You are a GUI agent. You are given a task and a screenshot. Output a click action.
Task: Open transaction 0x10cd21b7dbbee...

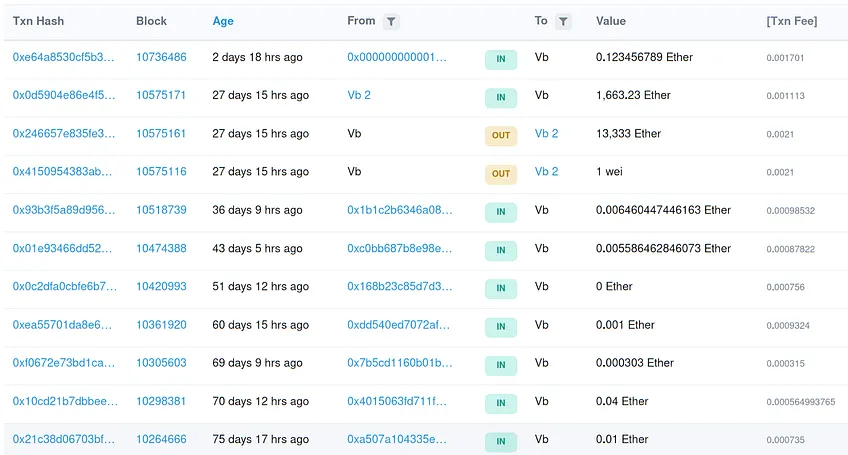pyautogui.click(x=65, y=401)
